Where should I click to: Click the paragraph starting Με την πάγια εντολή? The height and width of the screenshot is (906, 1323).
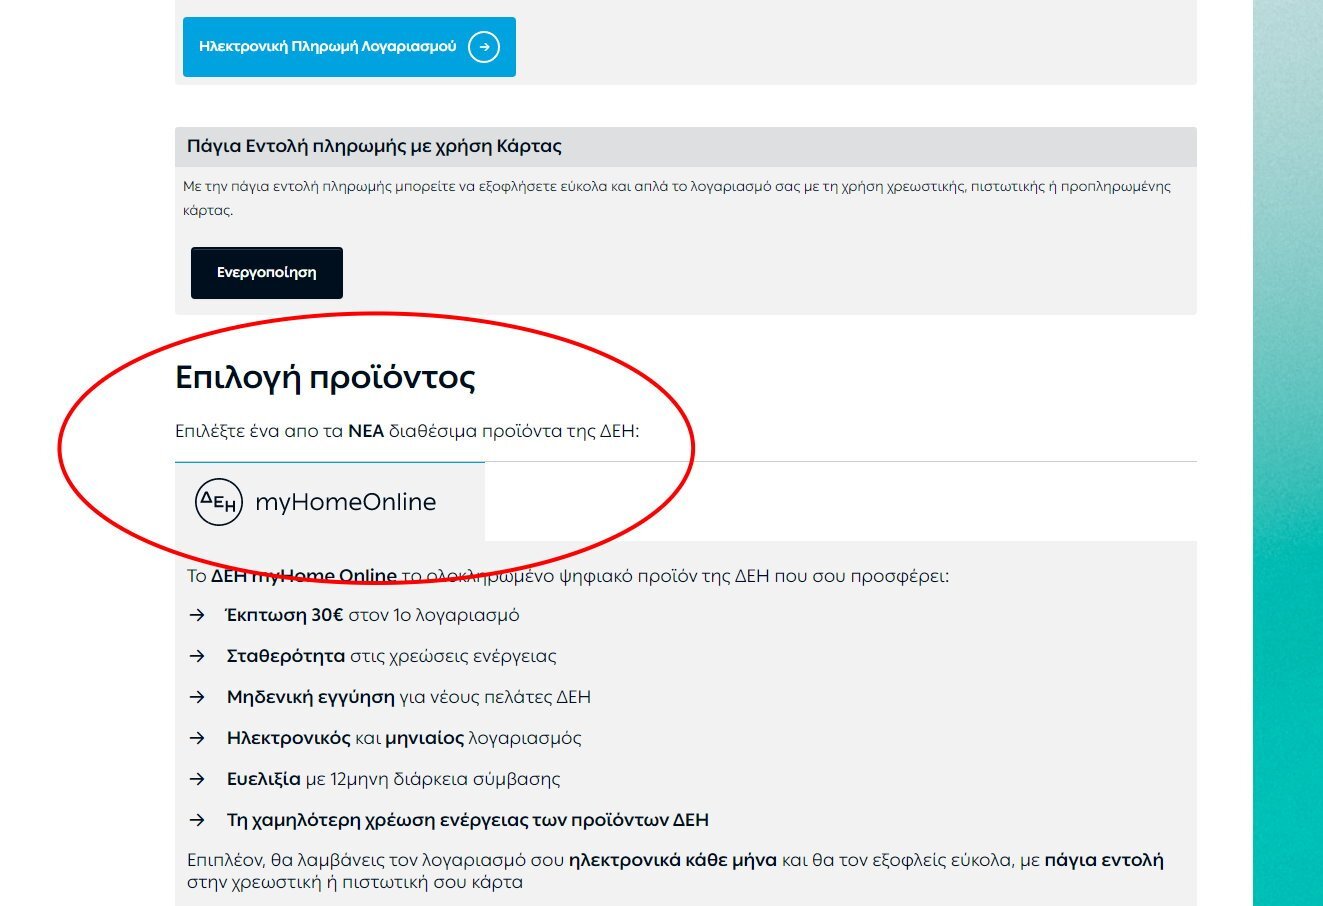pos(677,198)
